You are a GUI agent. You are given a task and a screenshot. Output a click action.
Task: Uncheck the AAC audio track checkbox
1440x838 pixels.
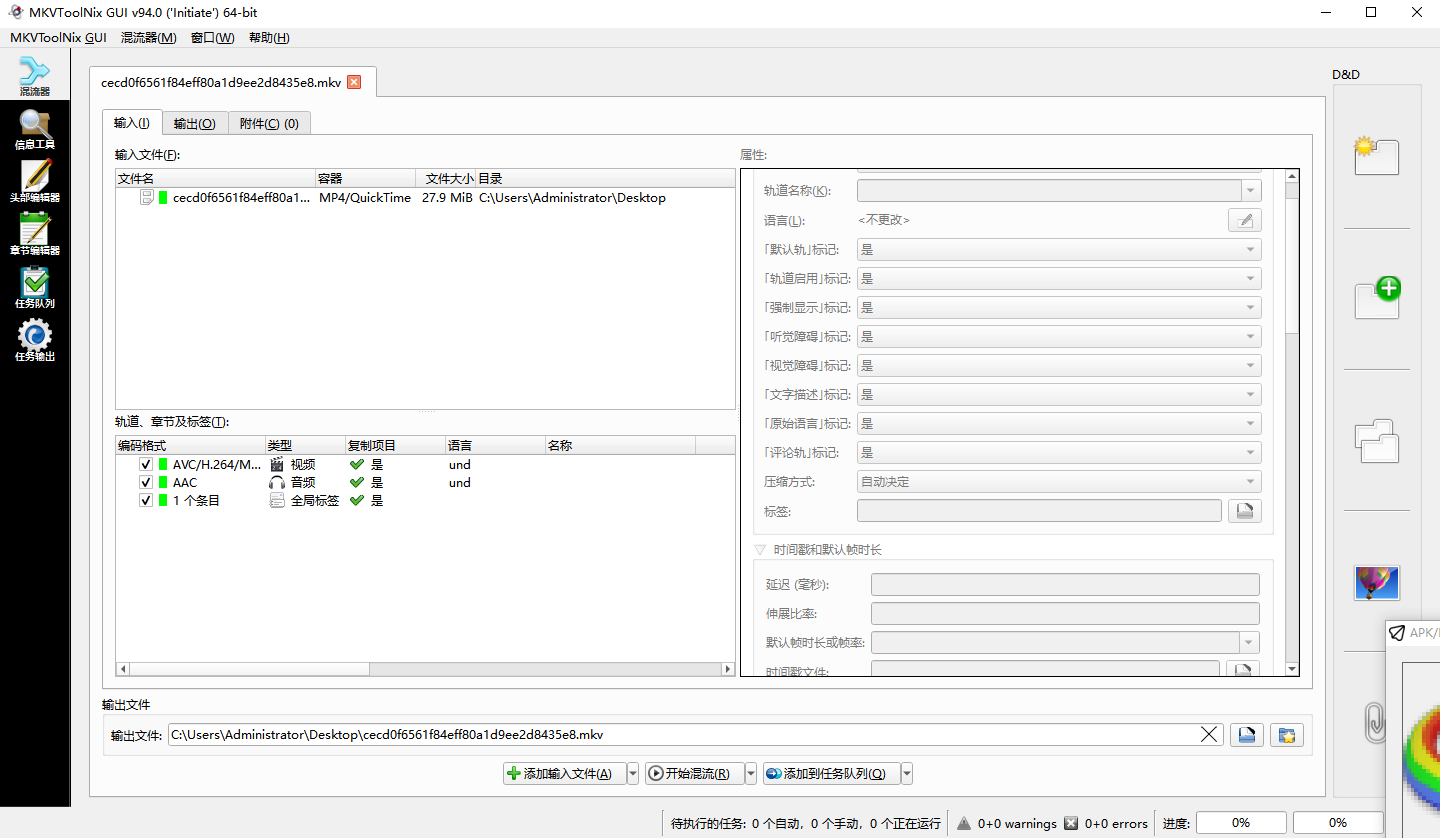(146, 483)
